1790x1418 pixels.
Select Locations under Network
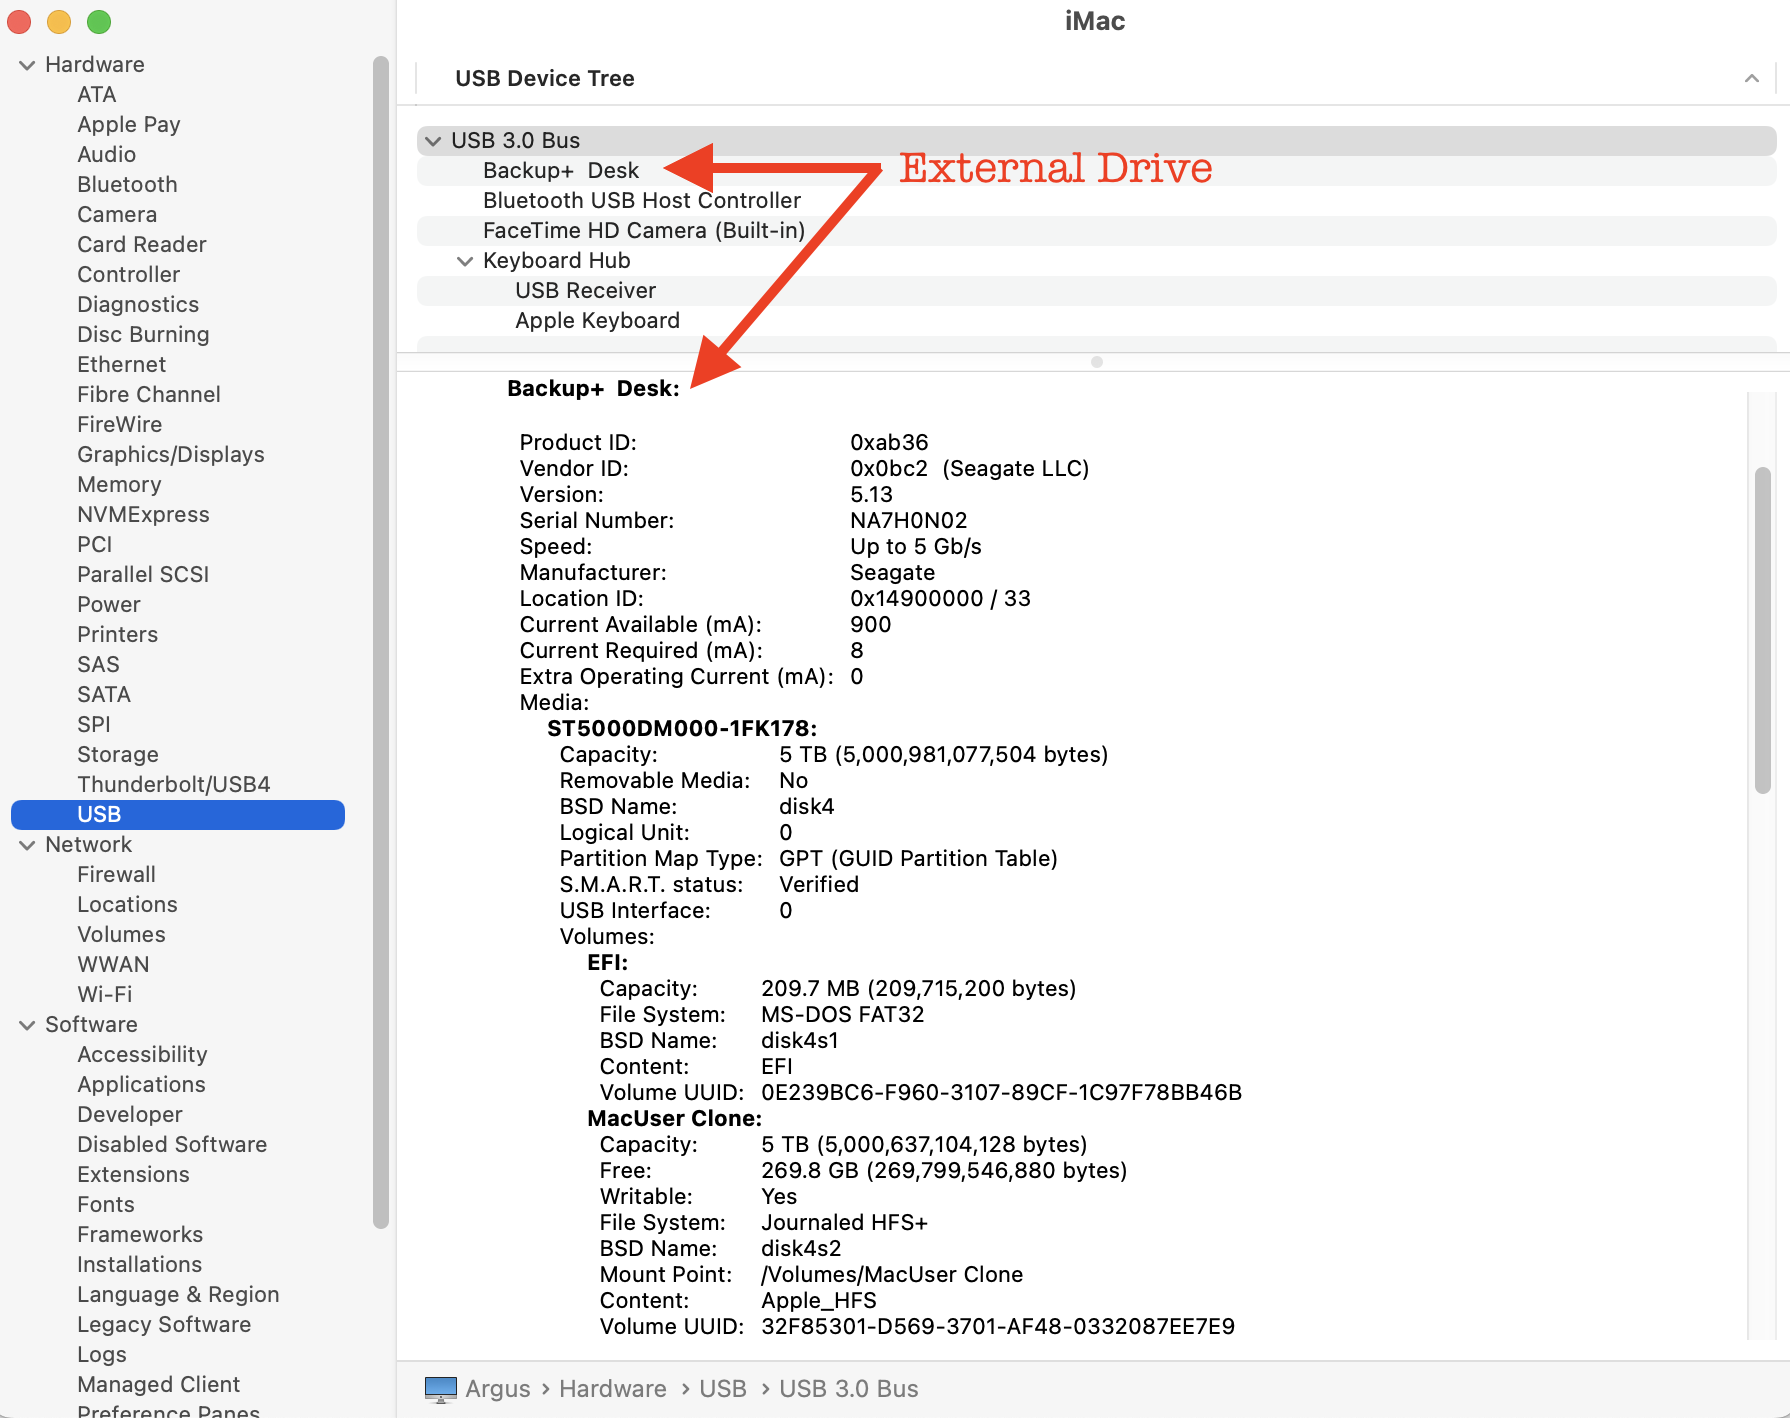pos(128,905)
